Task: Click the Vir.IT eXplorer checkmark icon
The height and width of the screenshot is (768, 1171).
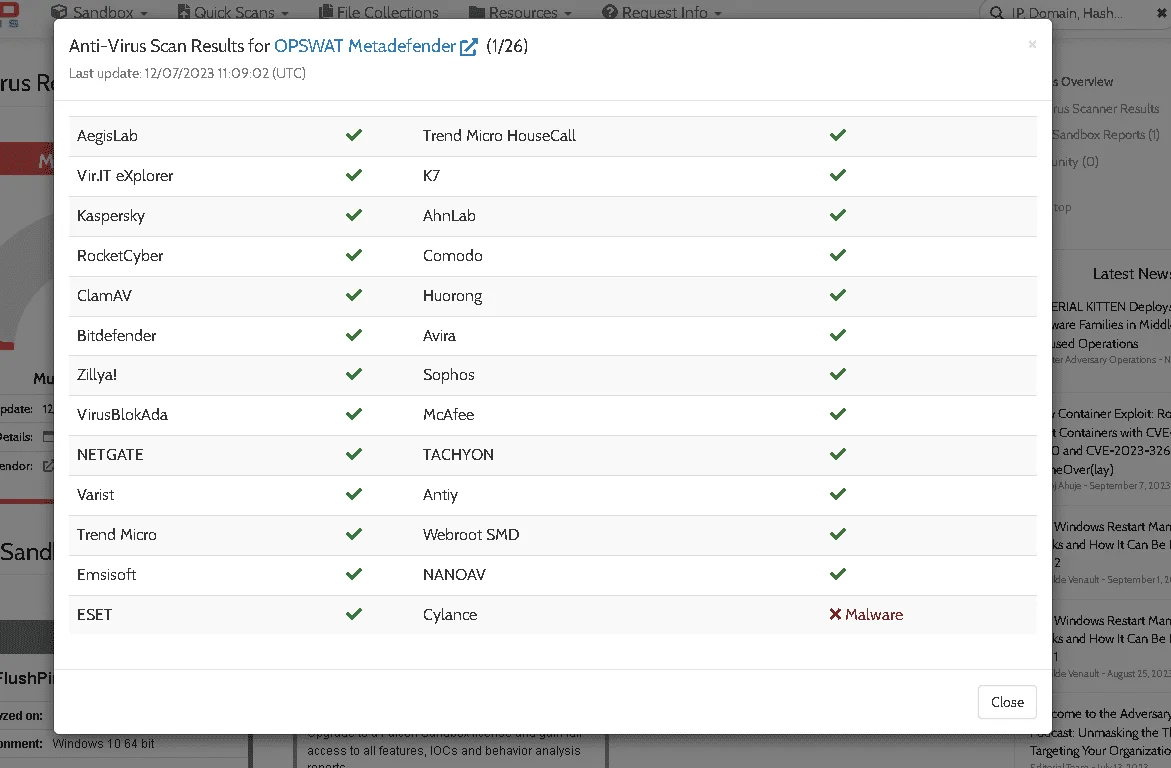Action: pyautogui.click(x=354, y=175)
